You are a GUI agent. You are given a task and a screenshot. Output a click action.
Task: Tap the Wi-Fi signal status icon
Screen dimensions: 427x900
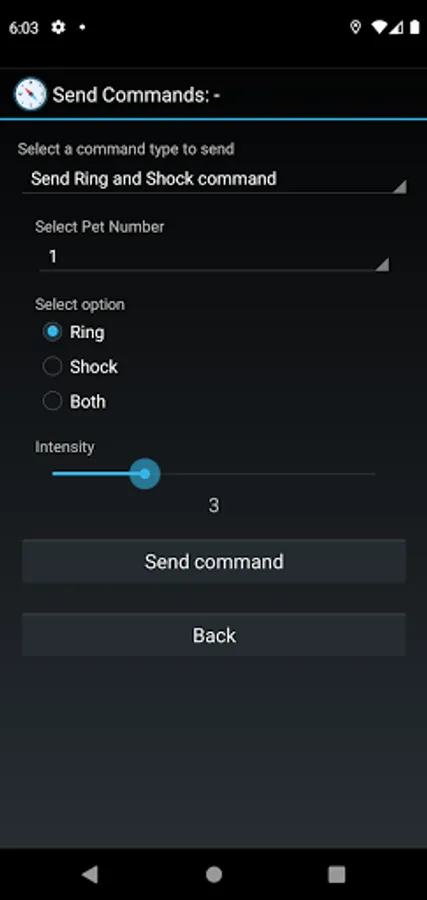point(379,27)
